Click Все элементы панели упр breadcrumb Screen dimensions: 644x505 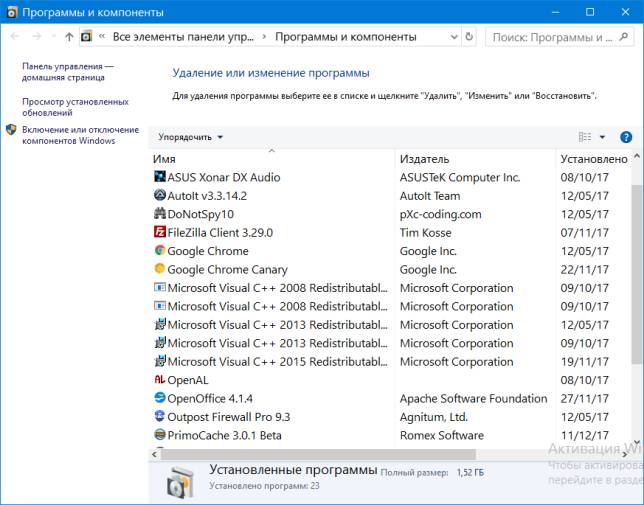[x=183, y=37]
